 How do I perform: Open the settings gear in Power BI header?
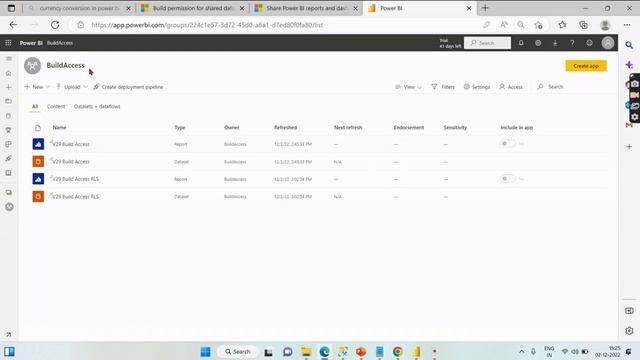point(538,43)
